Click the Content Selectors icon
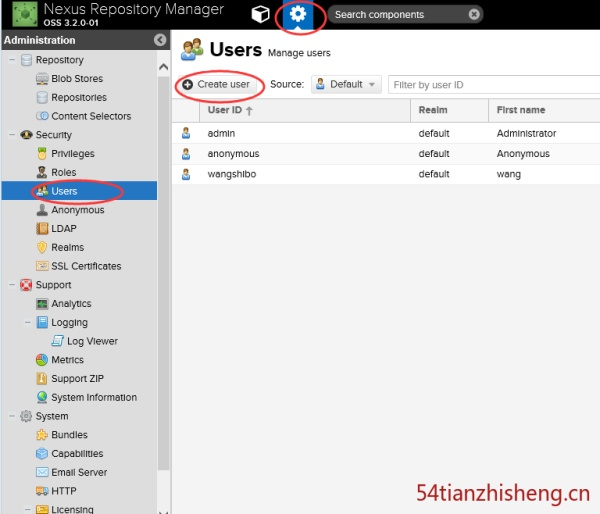Screen dimensions: 600x514 tap(42, 116)
